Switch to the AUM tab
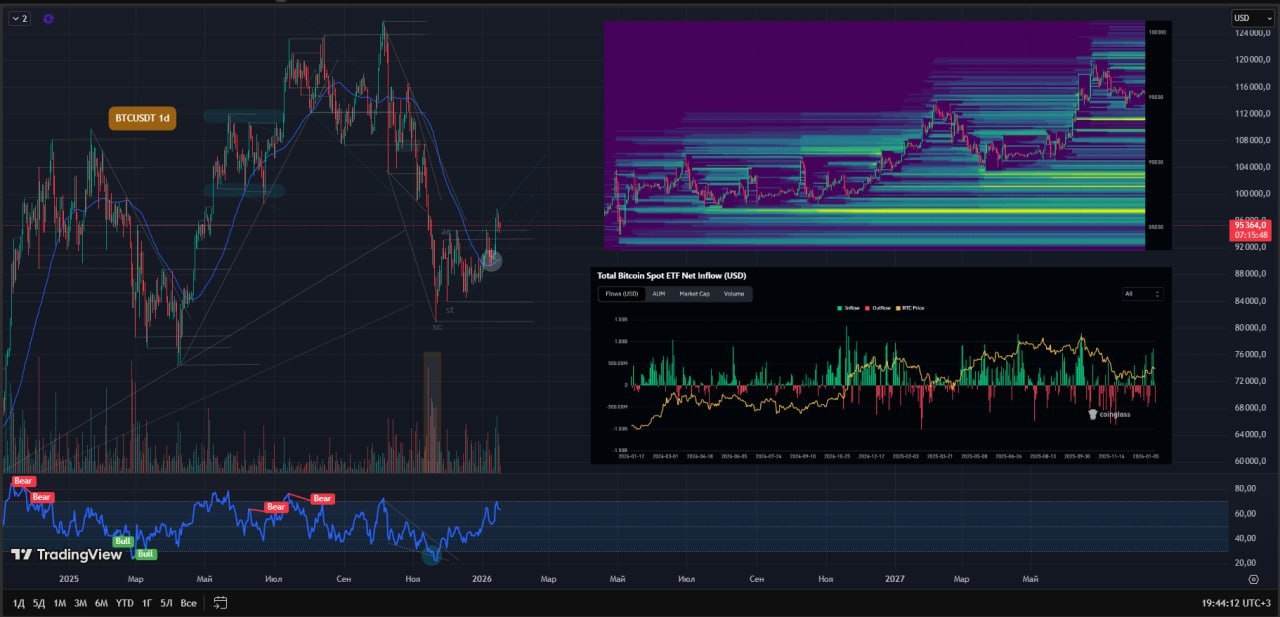Image resolution: width=1280 pixels, height=617 pixels. click(658, 294)
